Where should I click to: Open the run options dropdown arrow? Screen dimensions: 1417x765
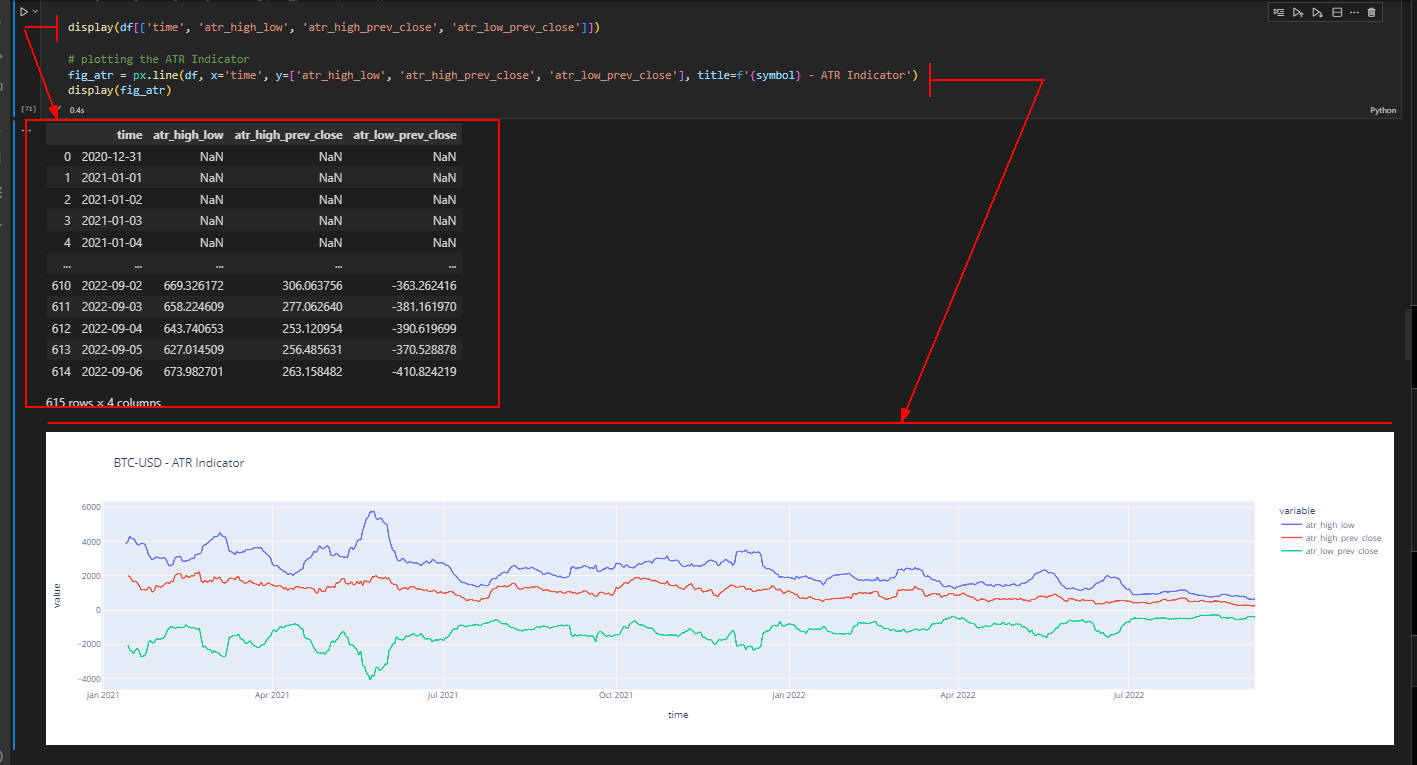[x=36, y=11]
